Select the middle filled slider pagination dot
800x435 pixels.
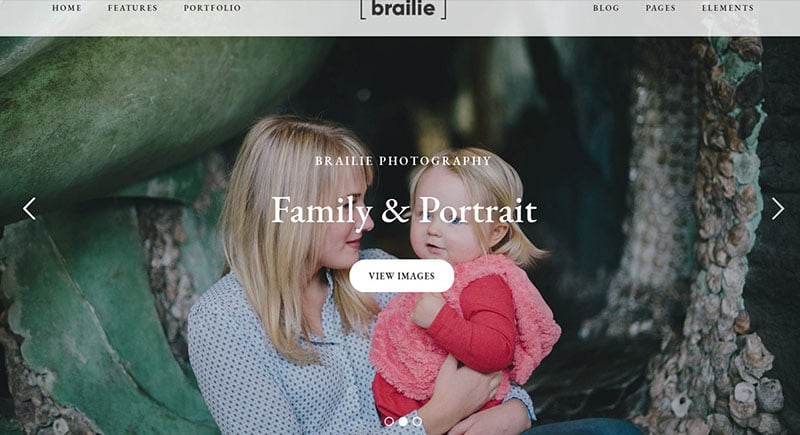pos(403,422)
